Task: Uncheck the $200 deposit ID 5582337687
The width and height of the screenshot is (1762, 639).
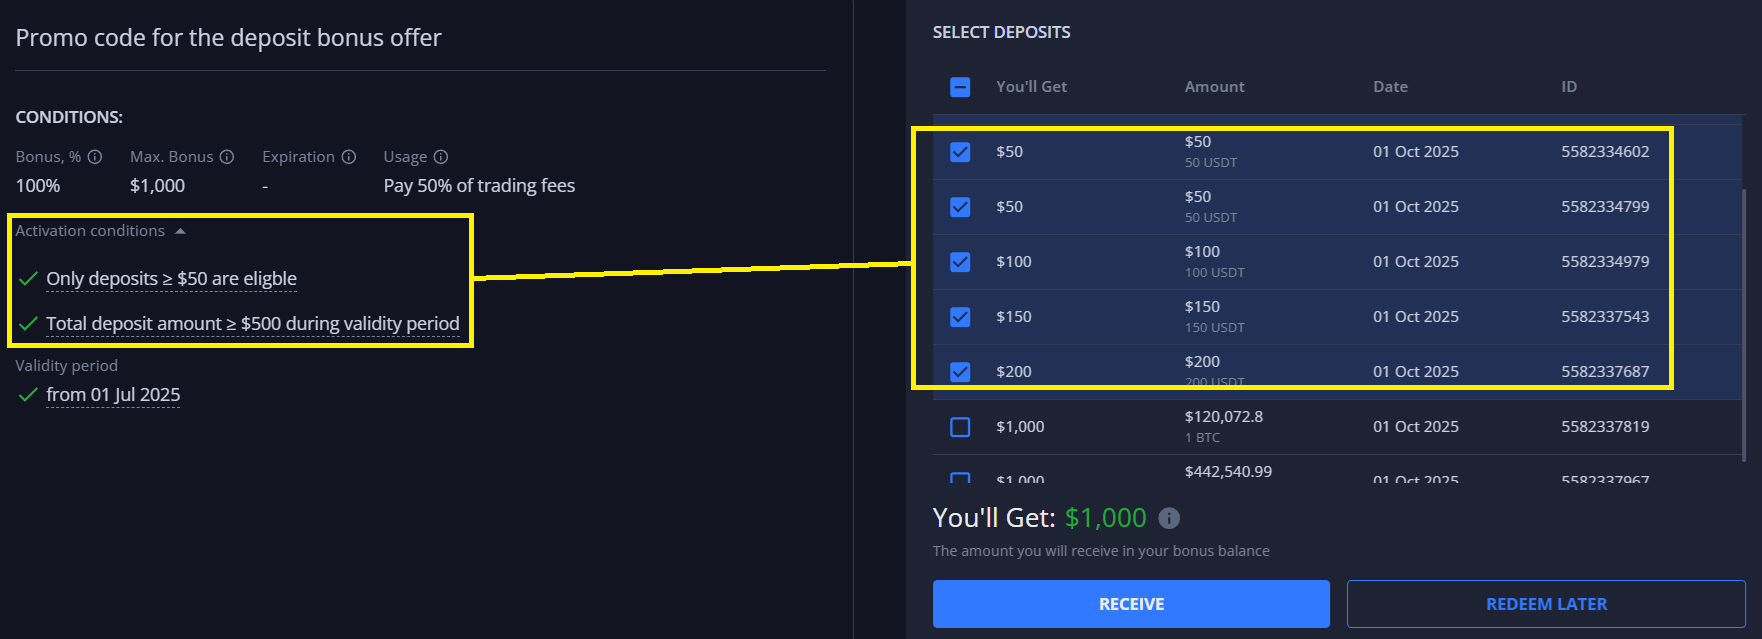Action: coord(960,372)
